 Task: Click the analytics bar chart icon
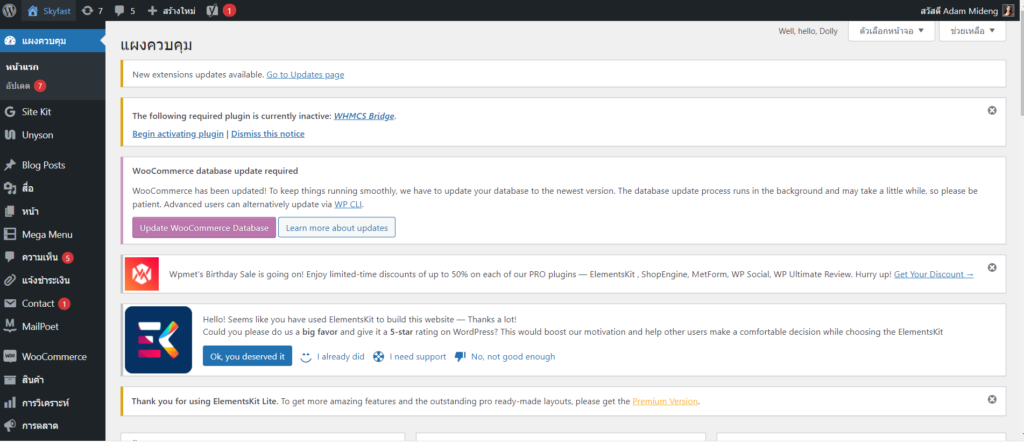[10, 402]
